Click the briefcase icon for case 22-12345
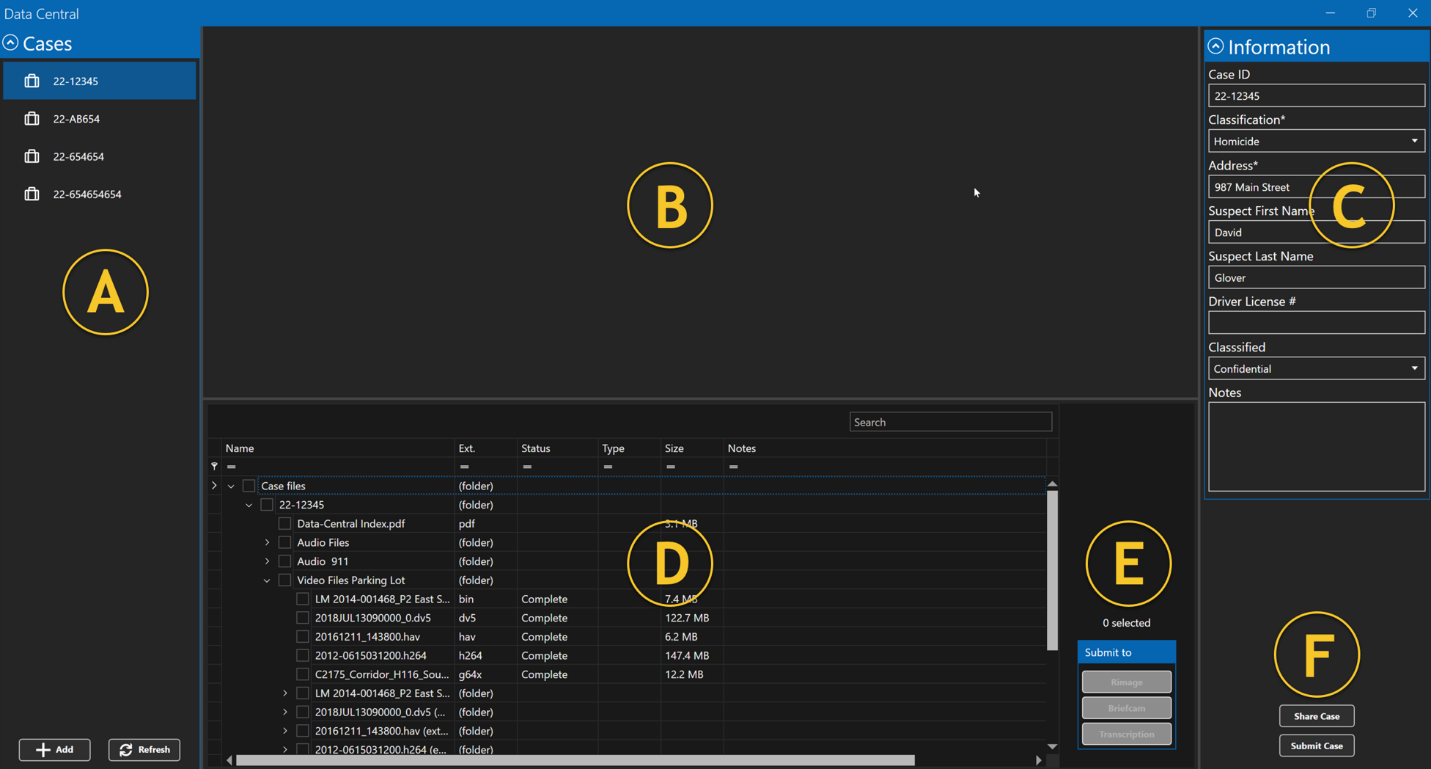The height and width of the screenshot is (769, 1431). pyautogui.click(x=32, y=81)
